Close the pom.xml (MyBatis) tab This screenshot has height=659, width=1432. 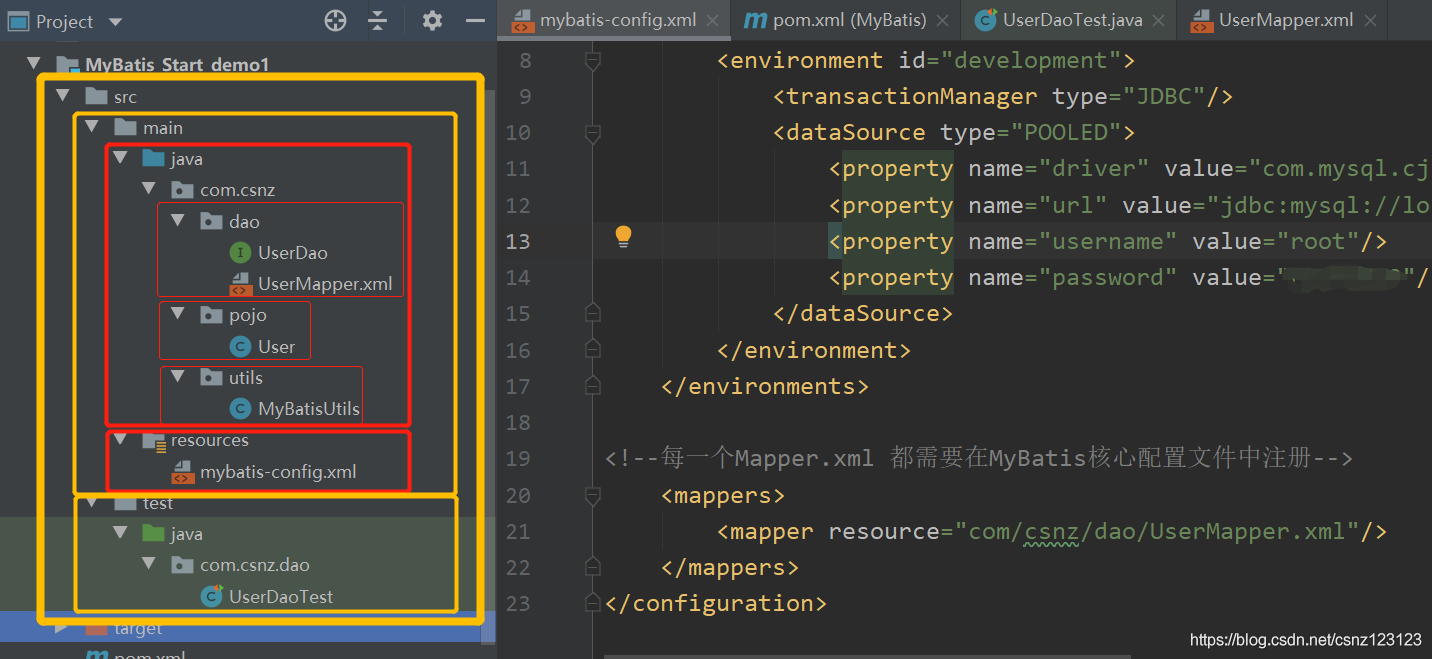[x=942, y=21]
